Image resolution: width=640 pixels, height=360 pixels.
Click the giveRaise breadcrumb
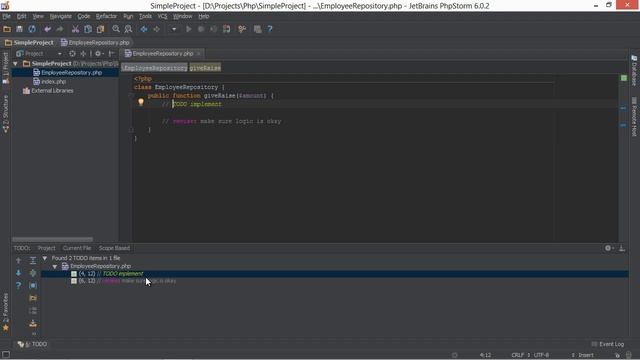tap(205, 68)
